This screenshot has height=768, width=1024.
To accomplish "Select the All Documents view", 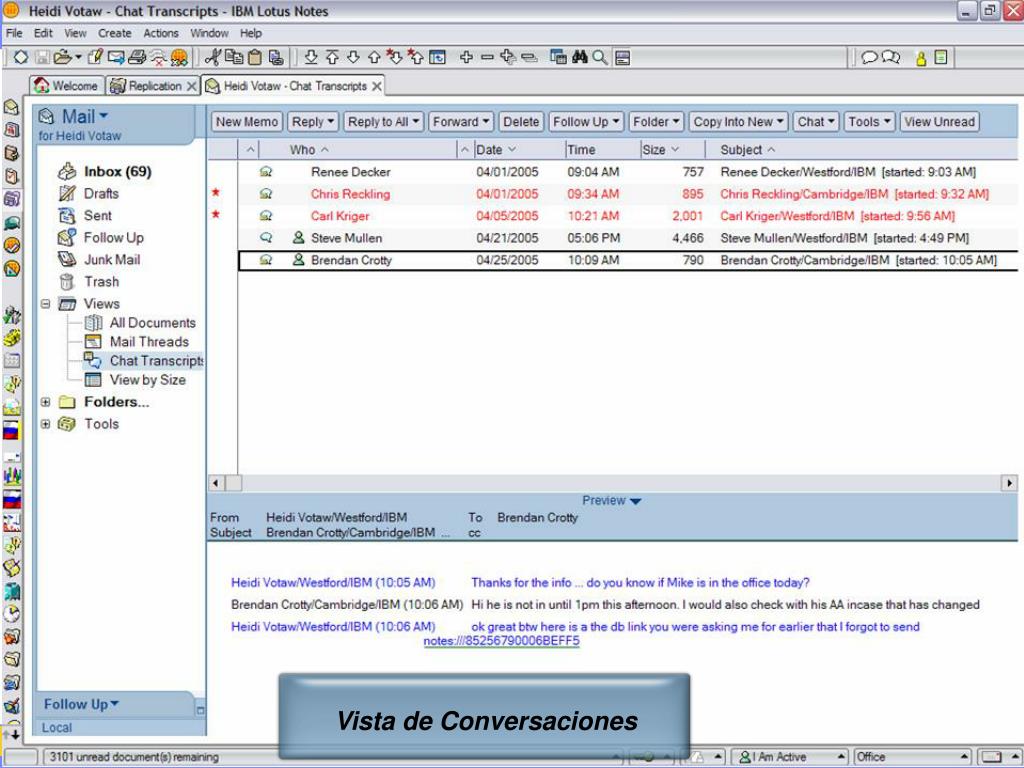I will [x=152, y=323].
